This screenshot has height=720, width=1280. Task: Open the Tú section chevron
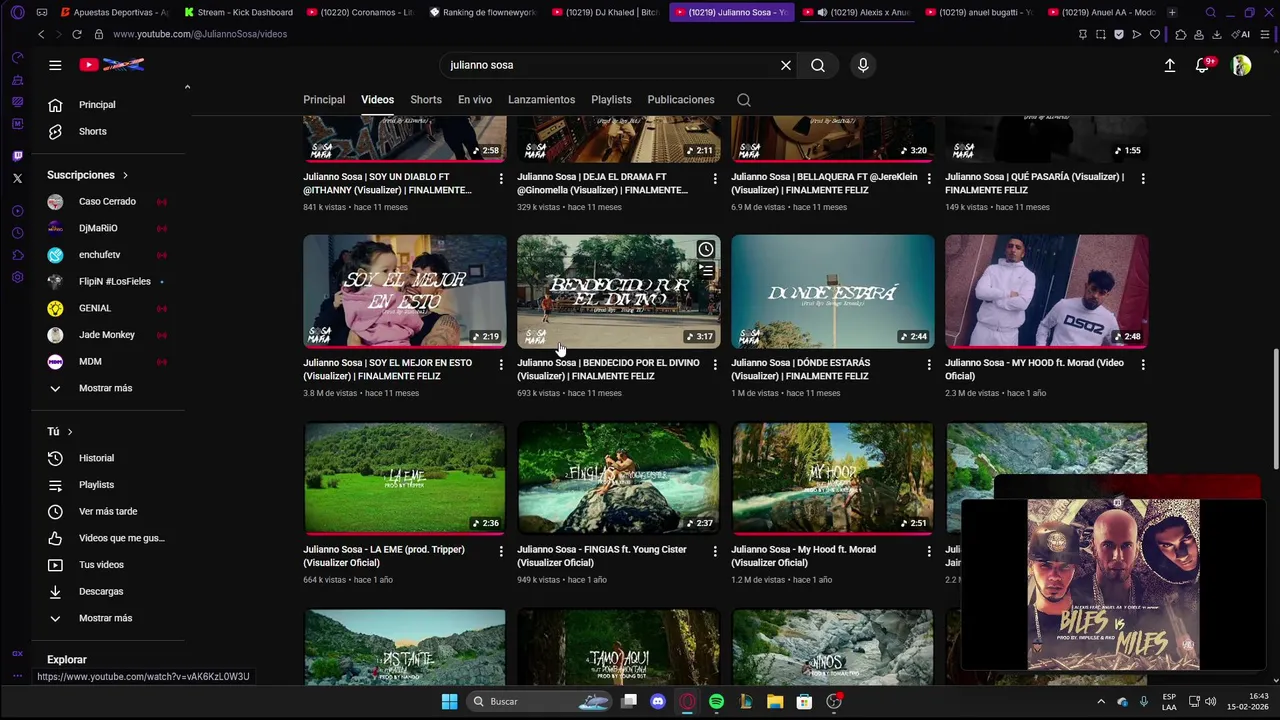(x=69, y=432)
